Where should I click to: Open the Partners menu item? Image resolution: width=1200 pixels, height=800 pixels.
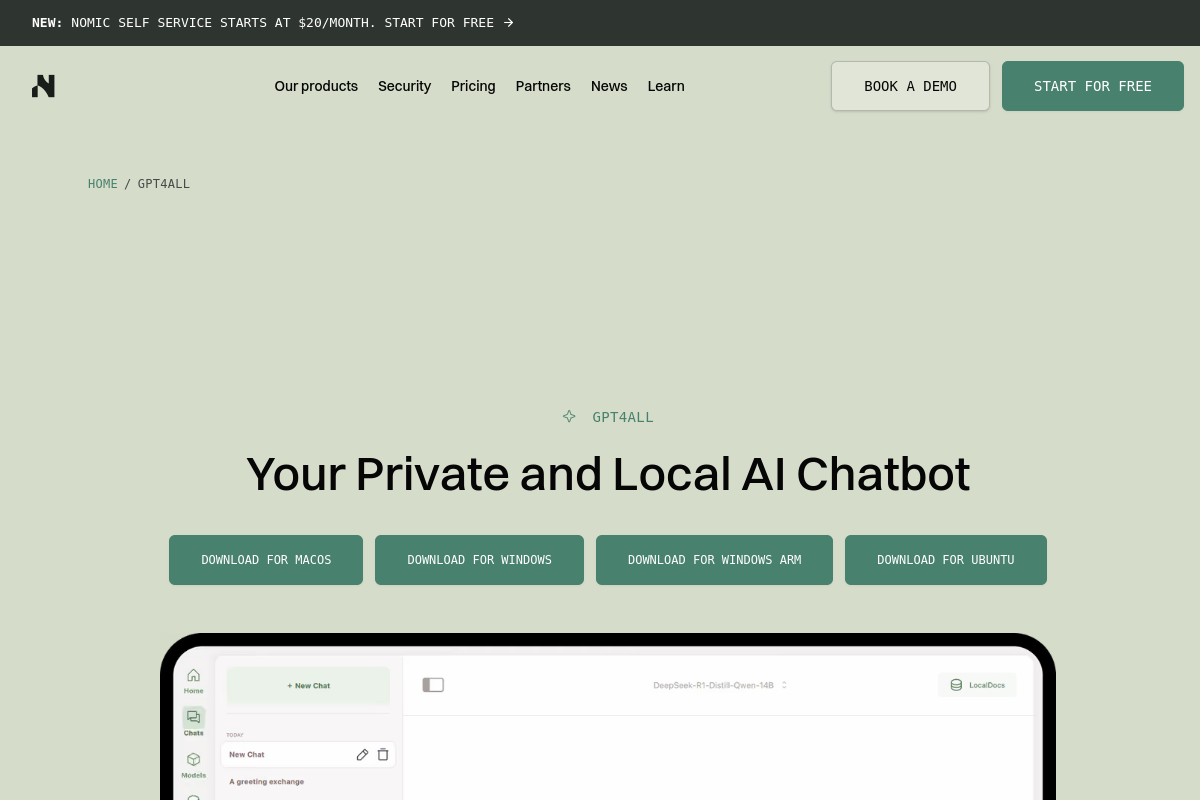pyautogui.click(x=543, y=86)
